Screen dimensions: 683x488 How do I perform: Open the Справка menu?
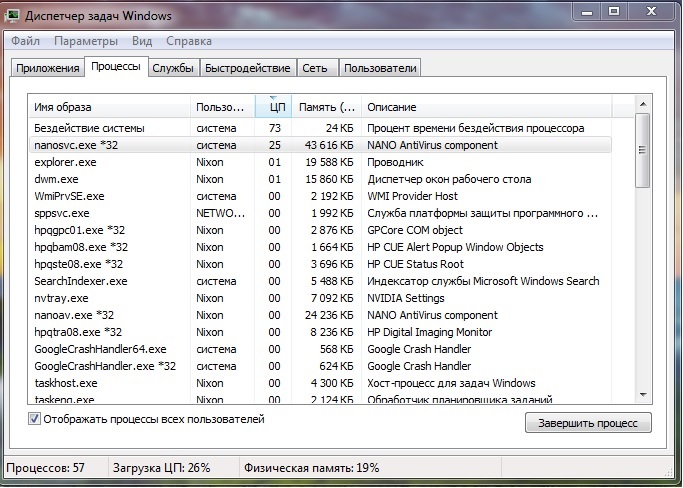[188, 41]
